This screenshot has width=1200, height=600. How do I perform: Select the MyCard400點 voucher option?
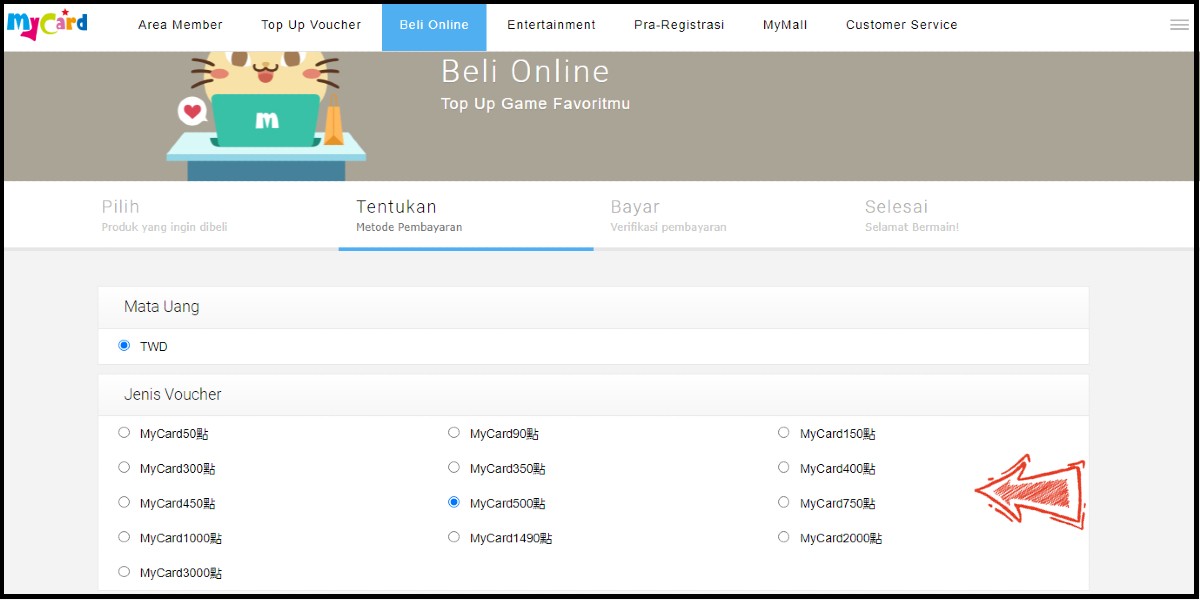click(784, 467)
